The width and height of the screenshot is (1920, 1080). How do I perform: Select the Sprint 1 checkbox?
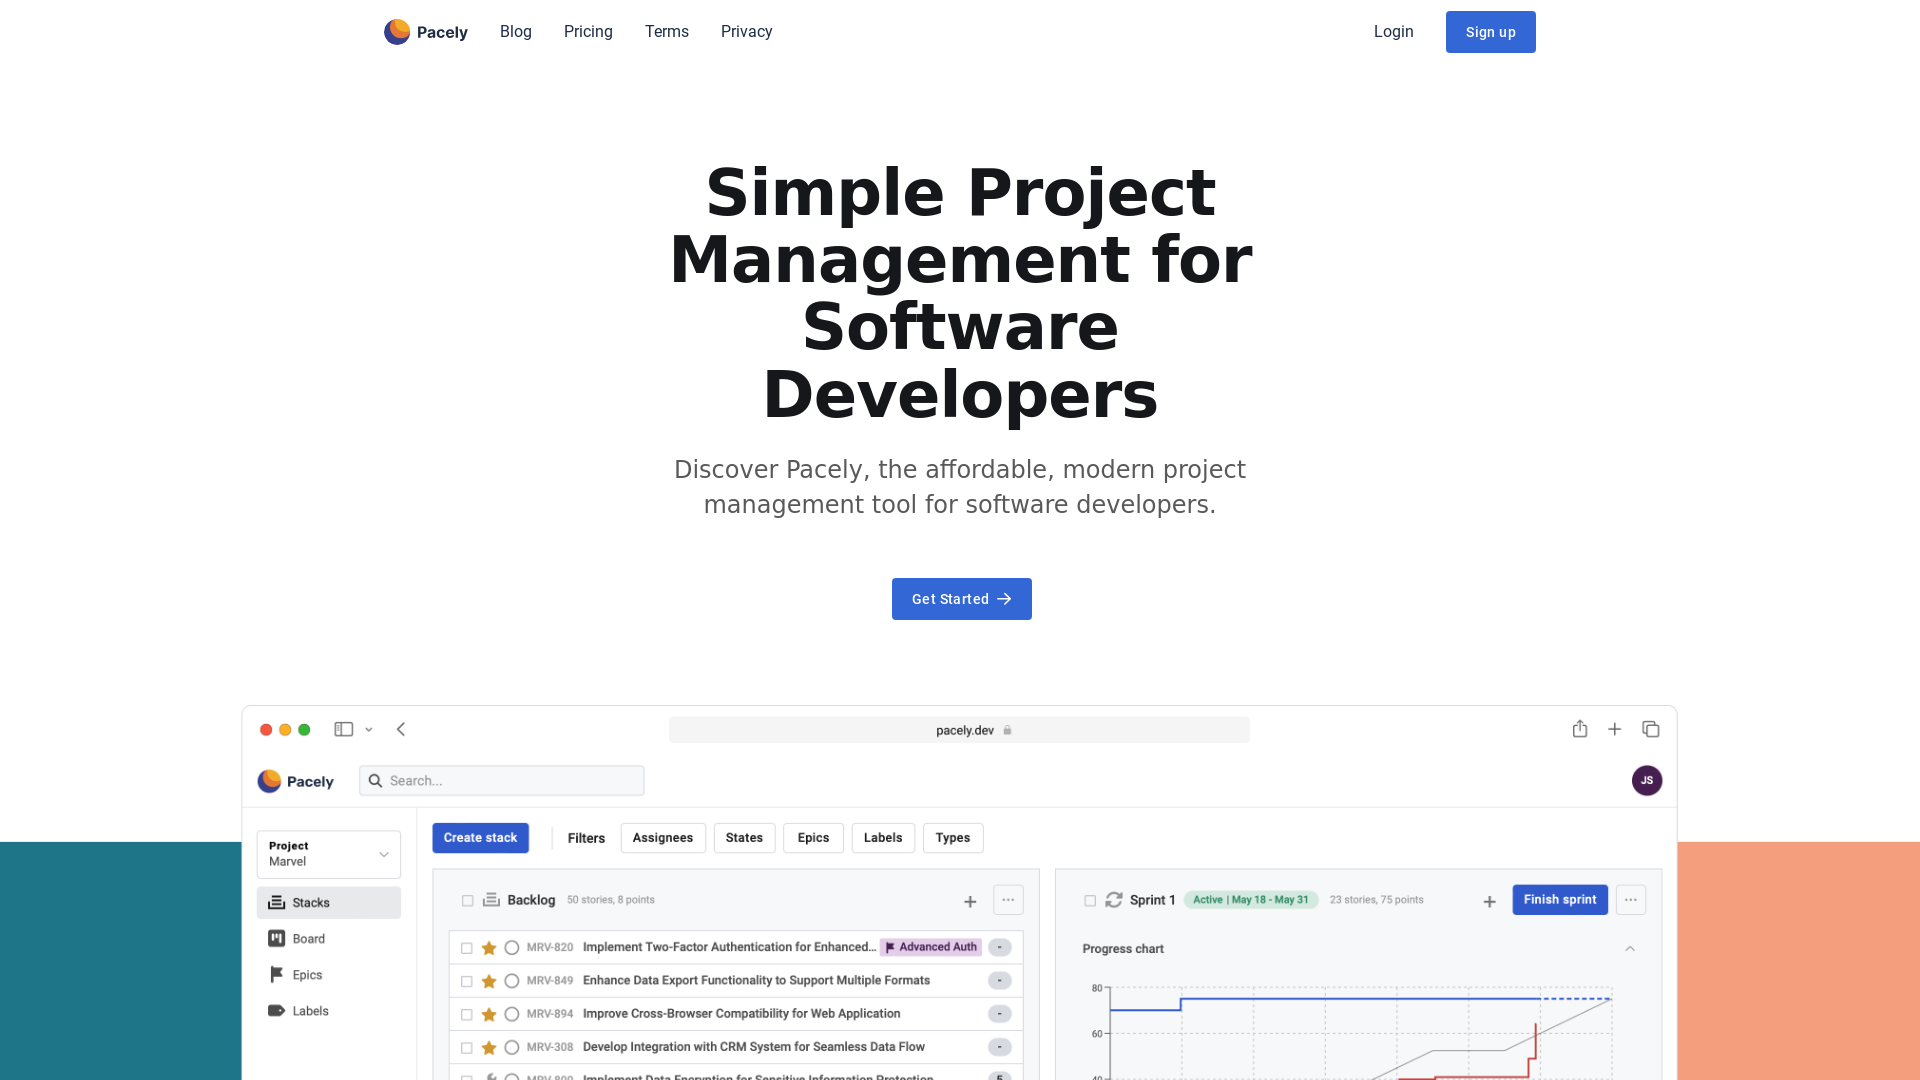1090,900
